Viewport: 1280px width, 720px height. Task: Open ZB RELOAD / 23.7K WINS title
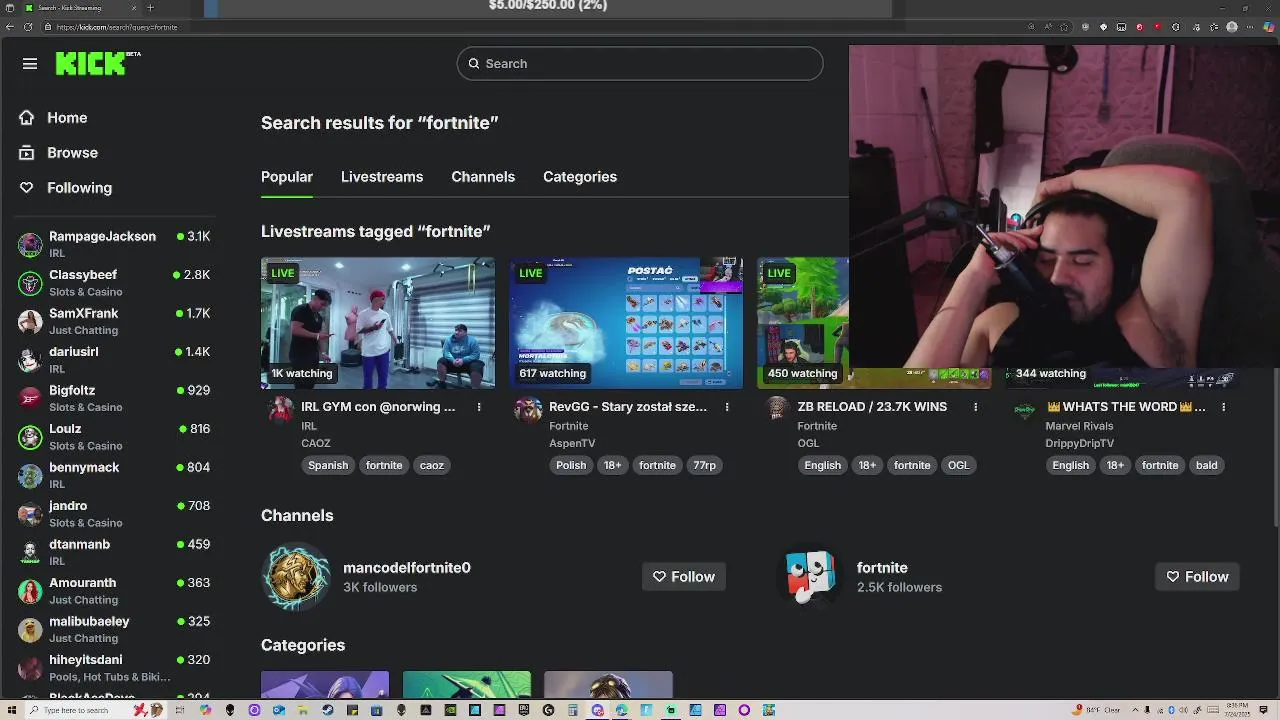pos(872,407)
